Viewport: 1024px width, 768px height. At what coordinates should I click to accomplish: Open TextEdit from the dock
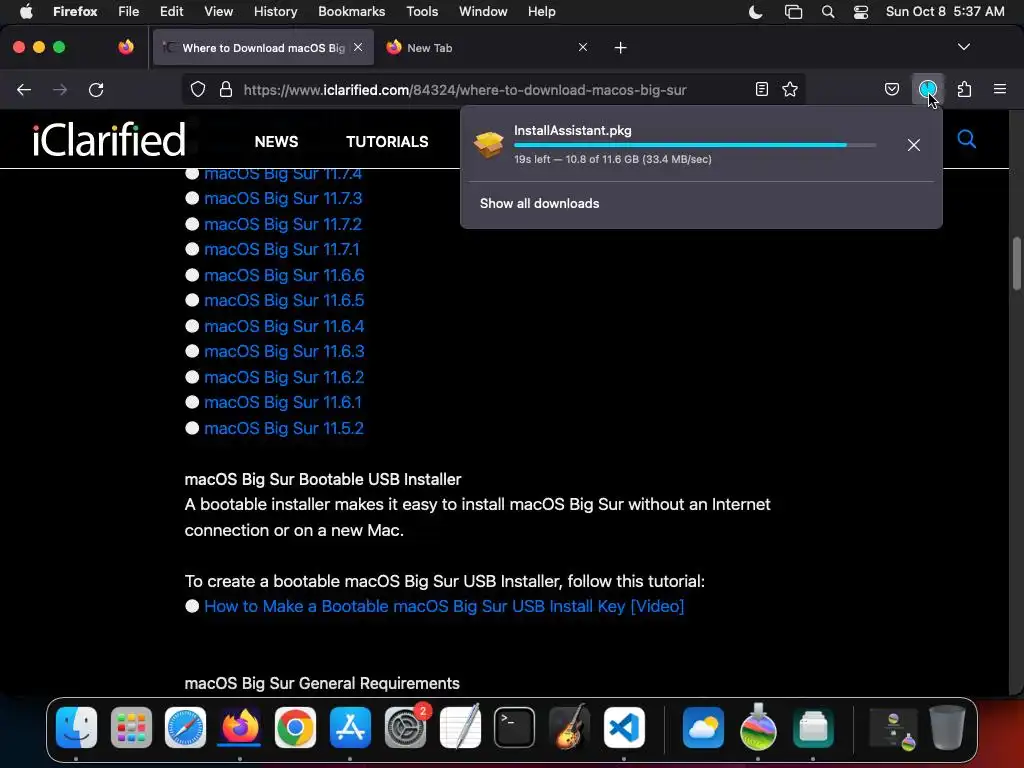[x=460, y=727]
